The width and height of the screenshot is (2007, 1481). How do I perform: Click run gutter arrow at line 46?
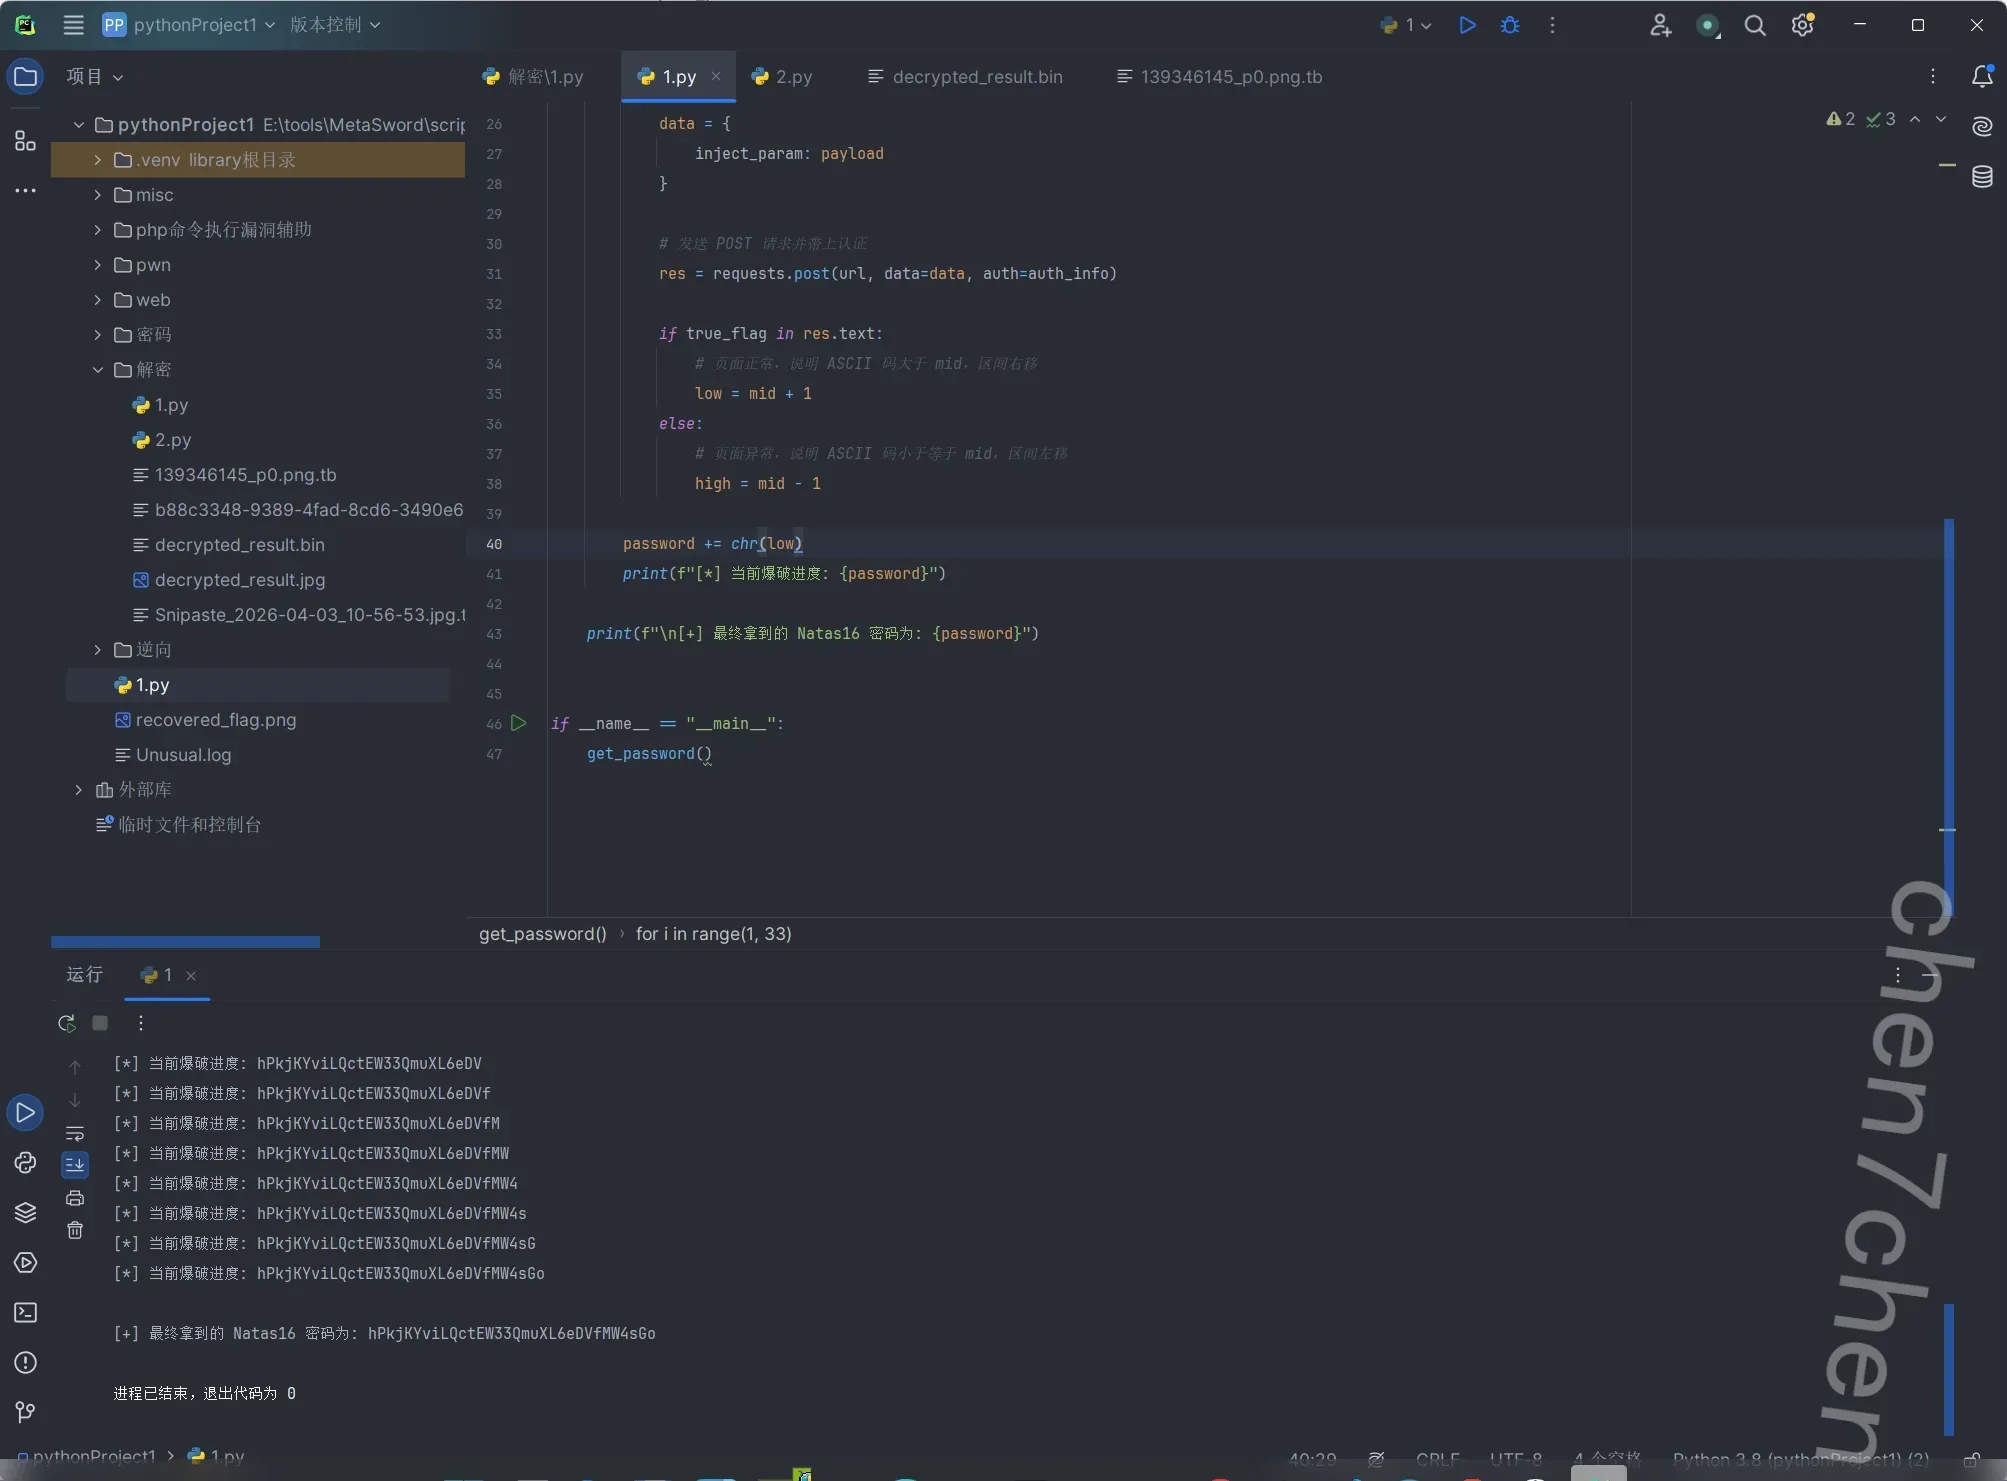coord(518,723)
